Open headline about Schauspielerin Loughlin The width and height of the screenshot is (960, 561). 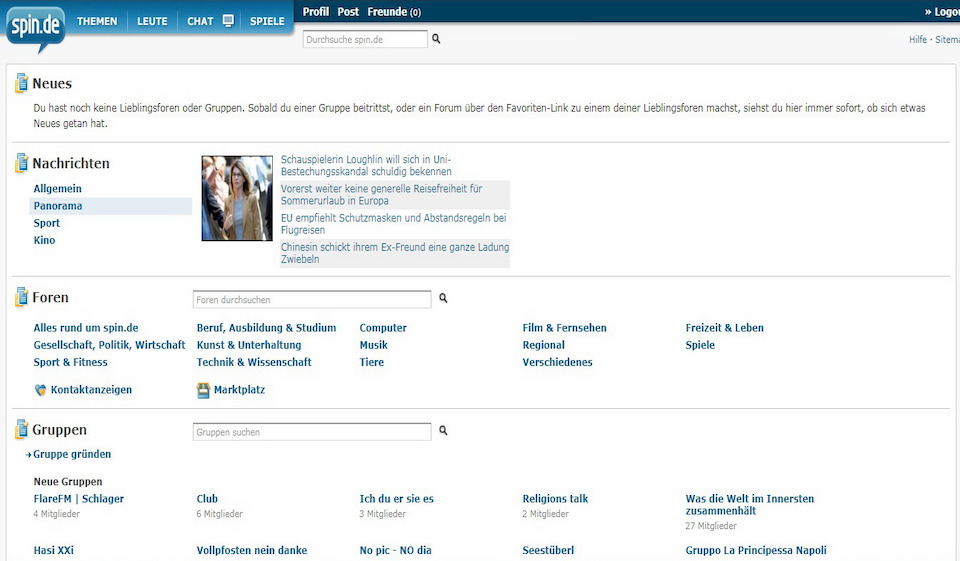(366, 165)
